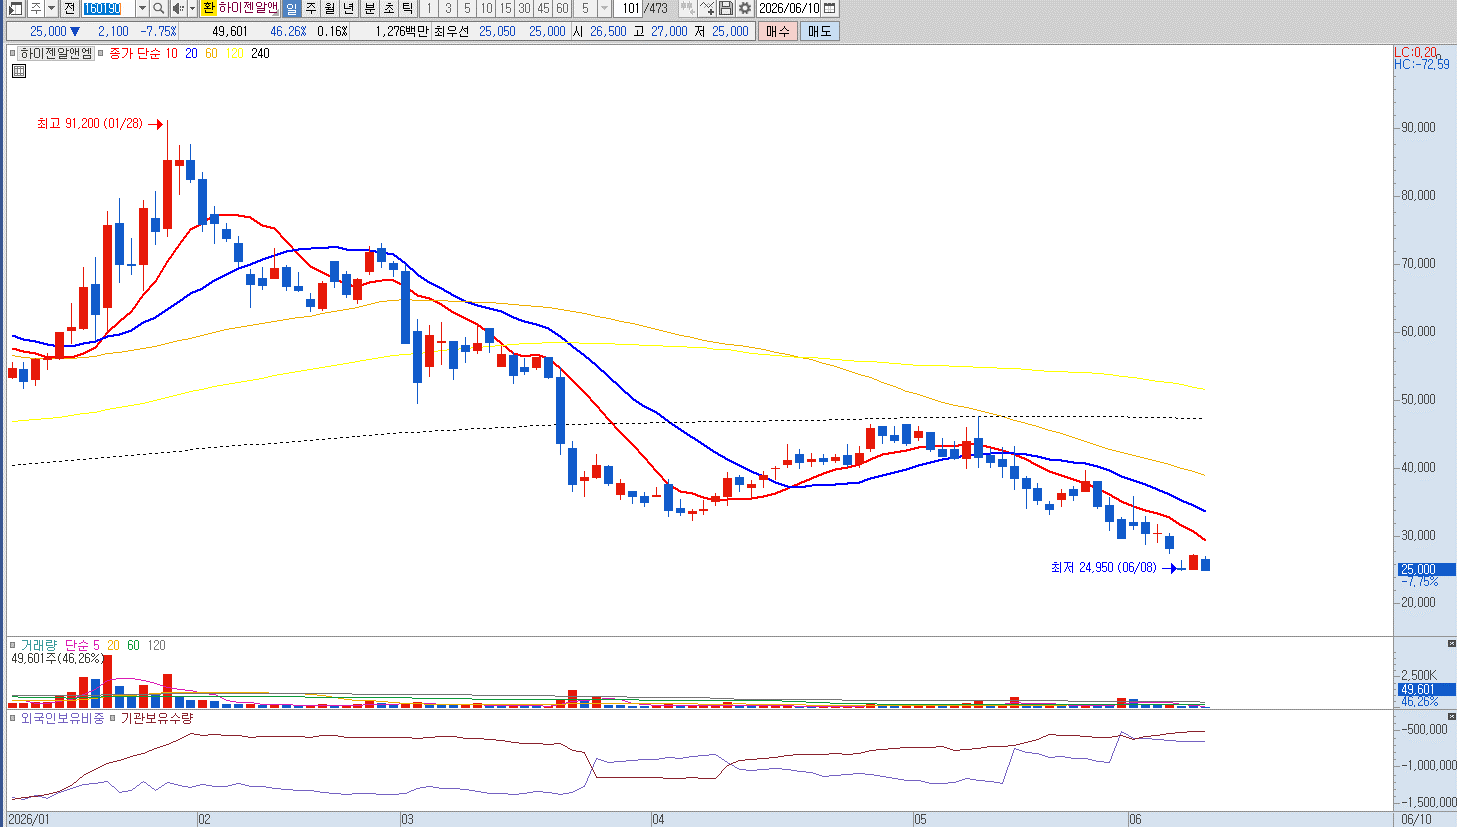Image resolution: width=1457 pixels, height=827 pixels.
Task: Click the 매도 sell button
Action: pos(819,31)
